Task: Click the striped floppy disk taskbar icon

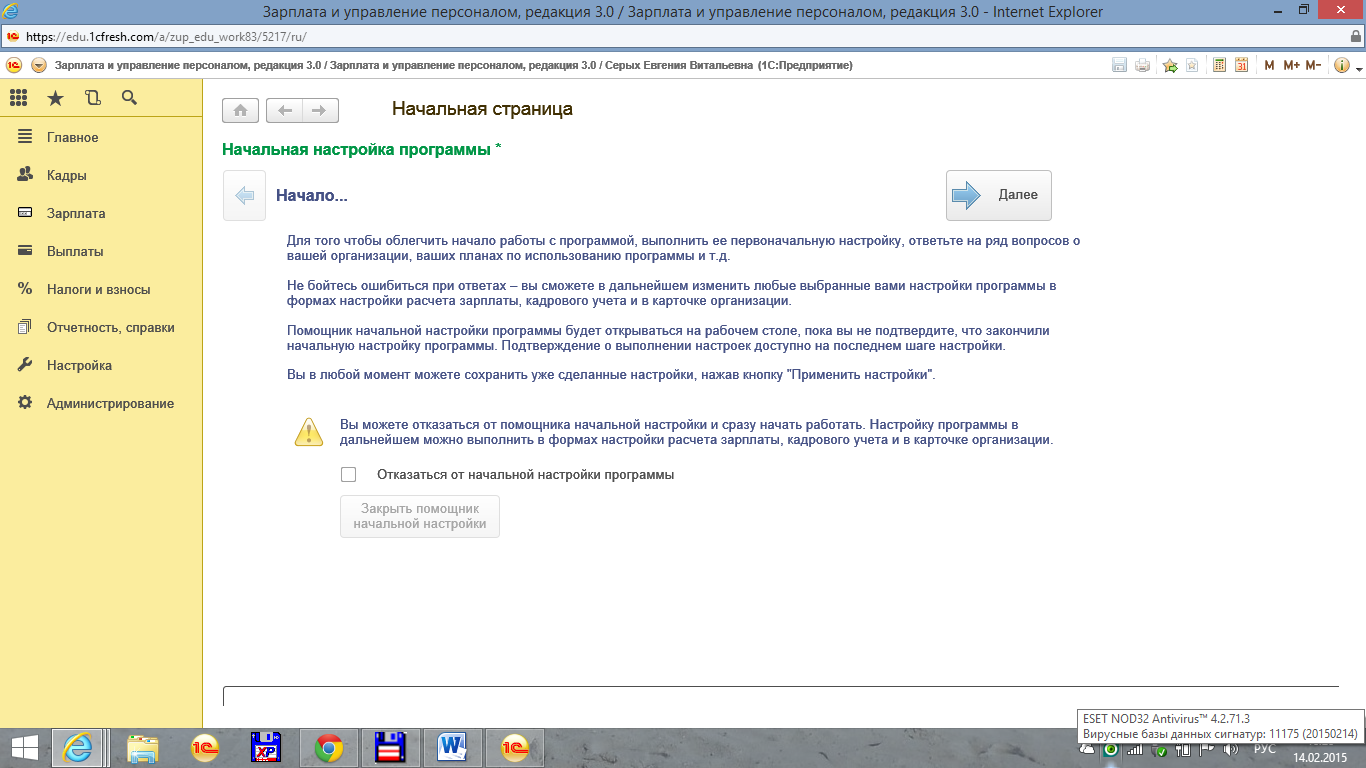Action: (390, 748)
